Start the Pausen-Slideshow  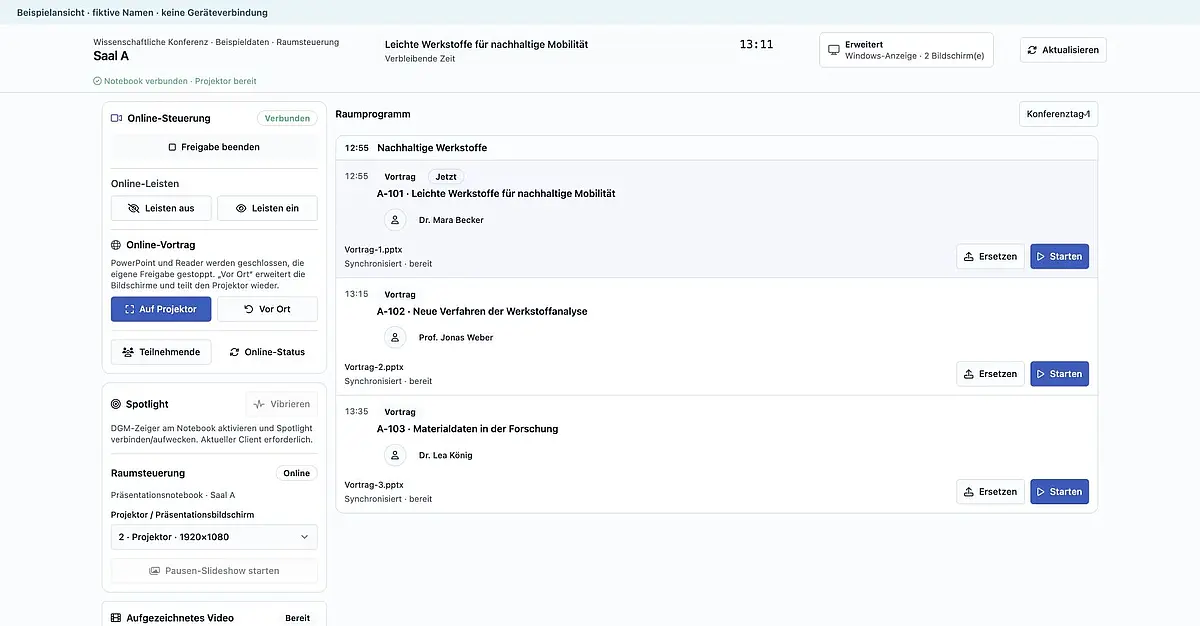pyautogui.click(x=214, y=571)
